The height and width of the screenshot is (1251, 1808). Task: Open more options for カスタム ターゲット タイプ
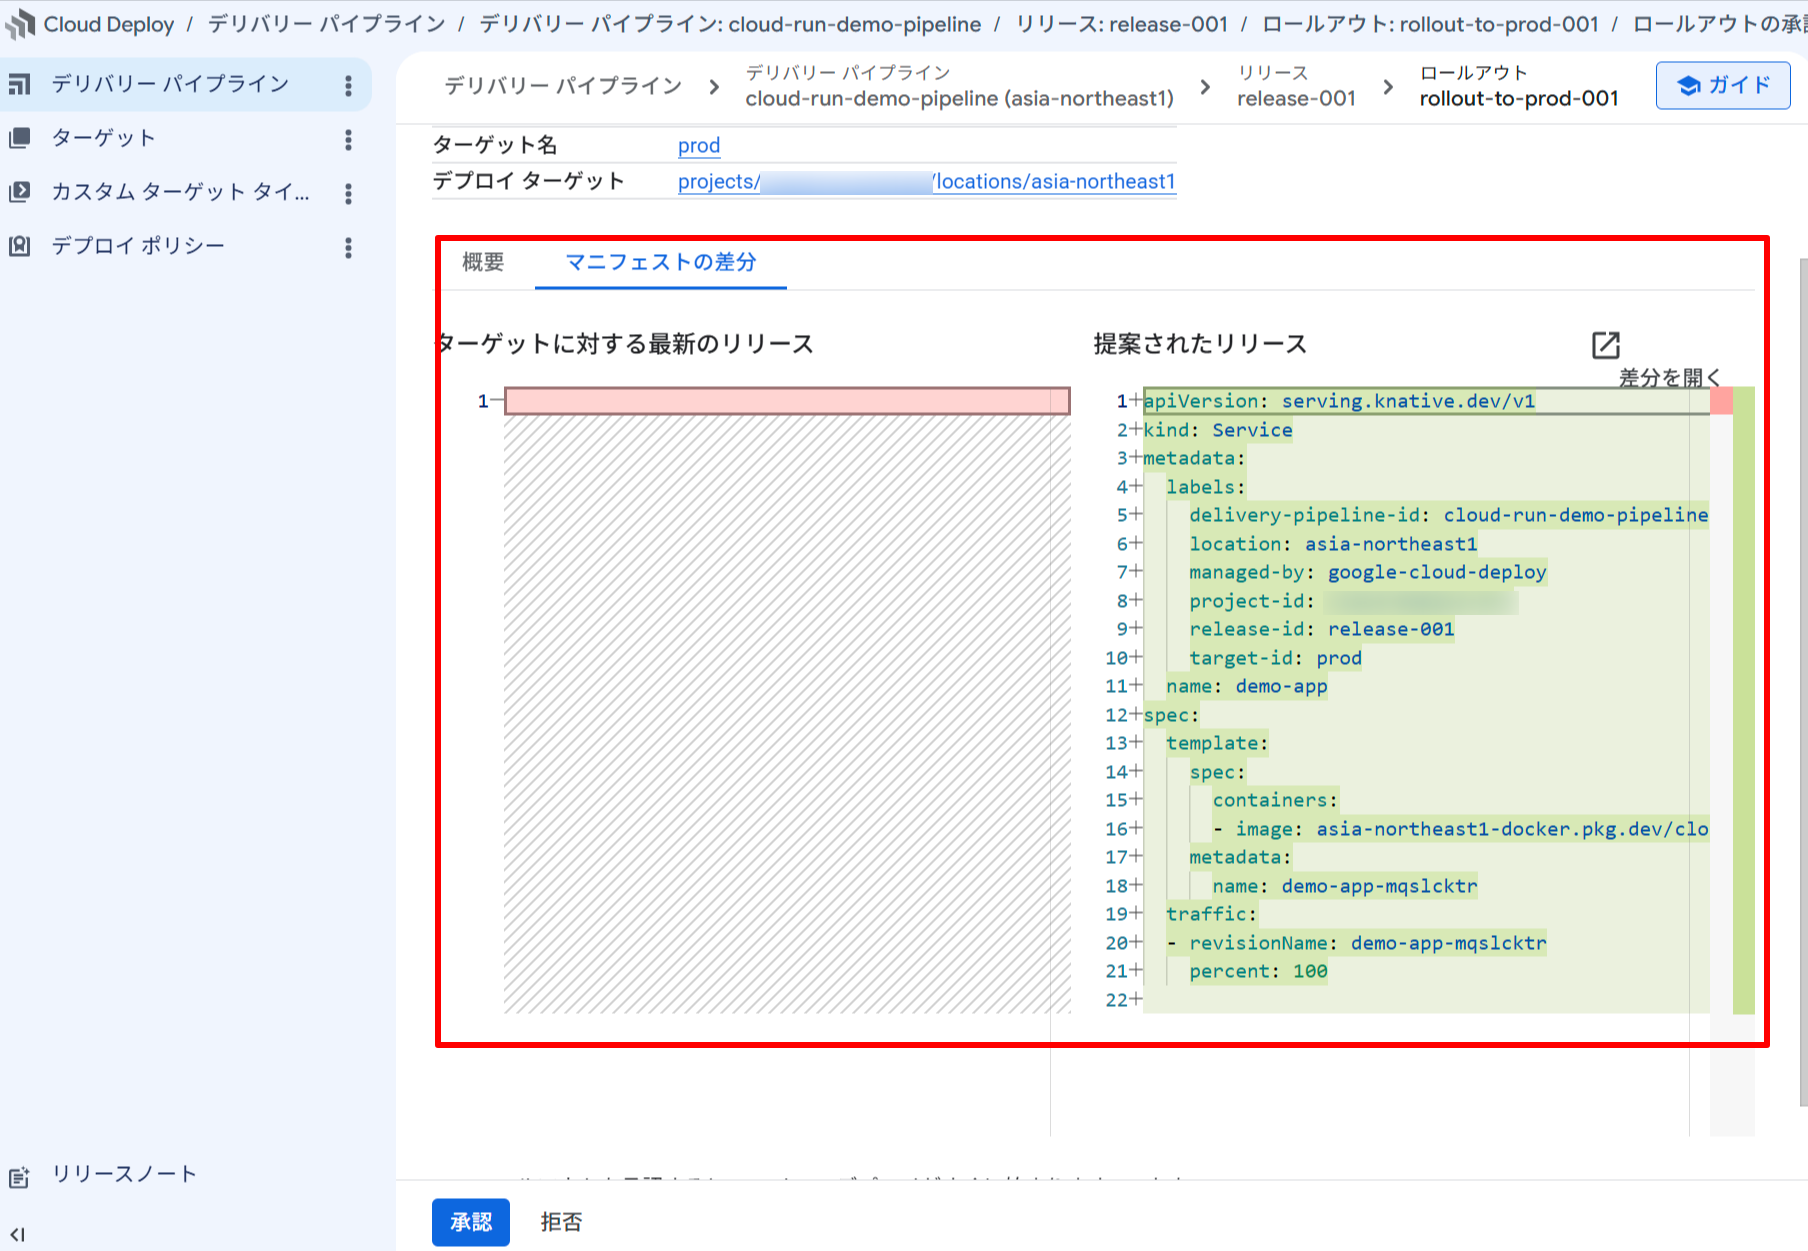tap(348, 193)
